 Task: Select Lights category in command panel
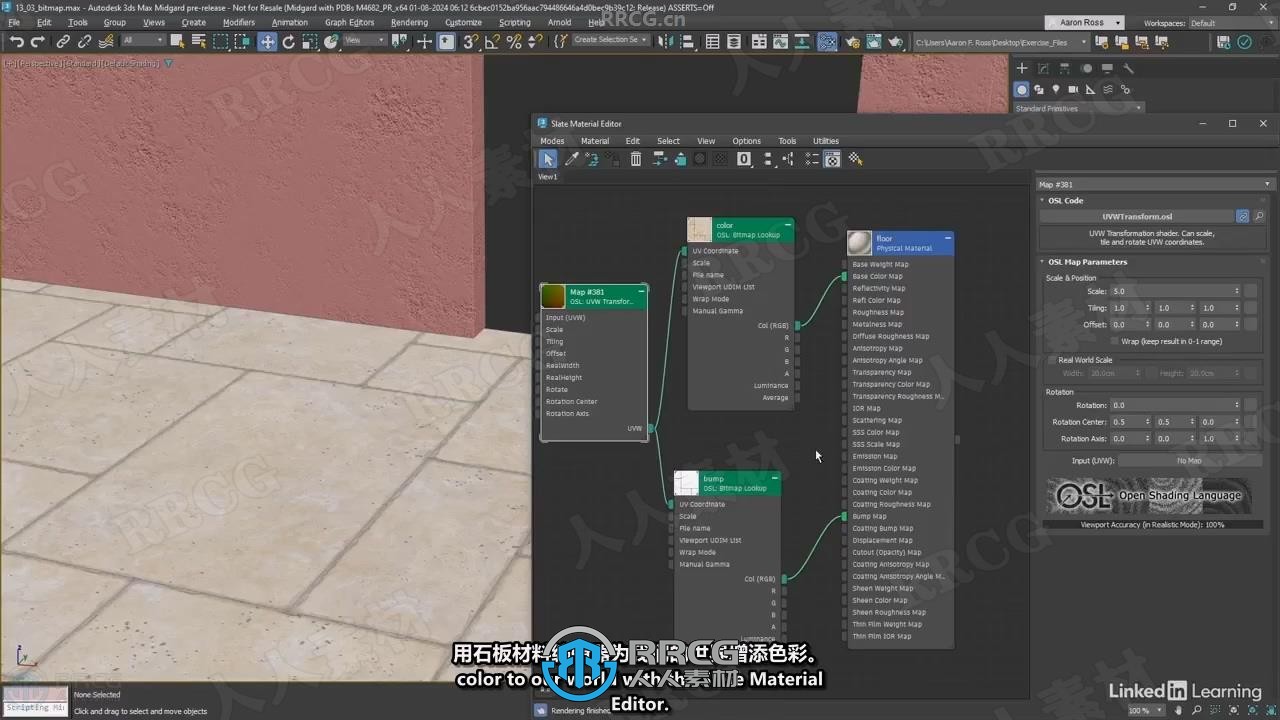tap(1056, 89)
